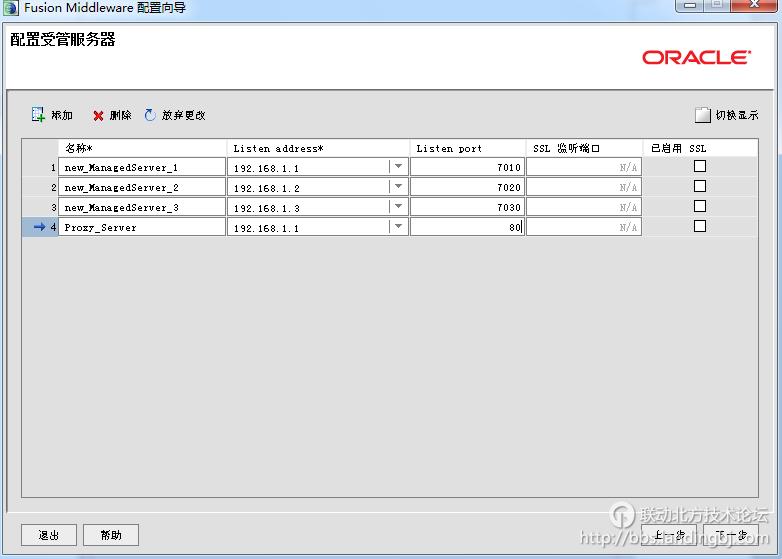
Task: Click the 名称 column header
Action: click(x=142, y=148)
